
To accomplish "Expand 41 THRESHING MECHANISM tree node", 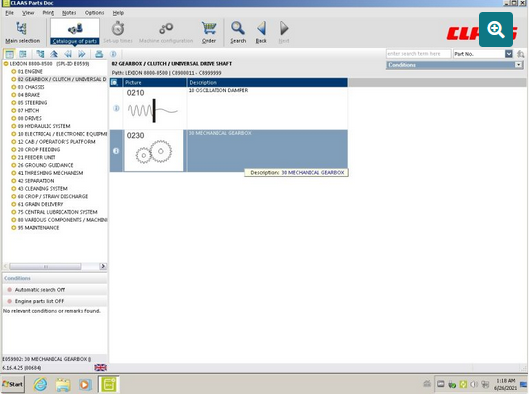I will point(13,173).
